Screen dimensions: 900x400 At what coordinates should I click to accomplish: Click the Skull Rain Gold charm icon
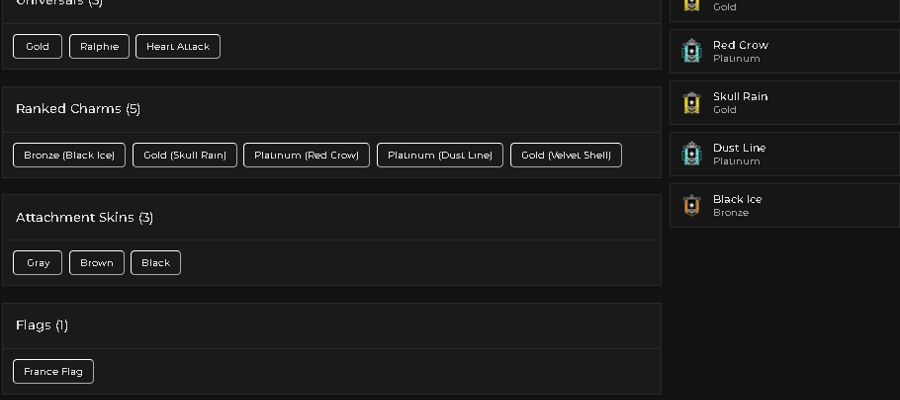[x=692, y=103]
